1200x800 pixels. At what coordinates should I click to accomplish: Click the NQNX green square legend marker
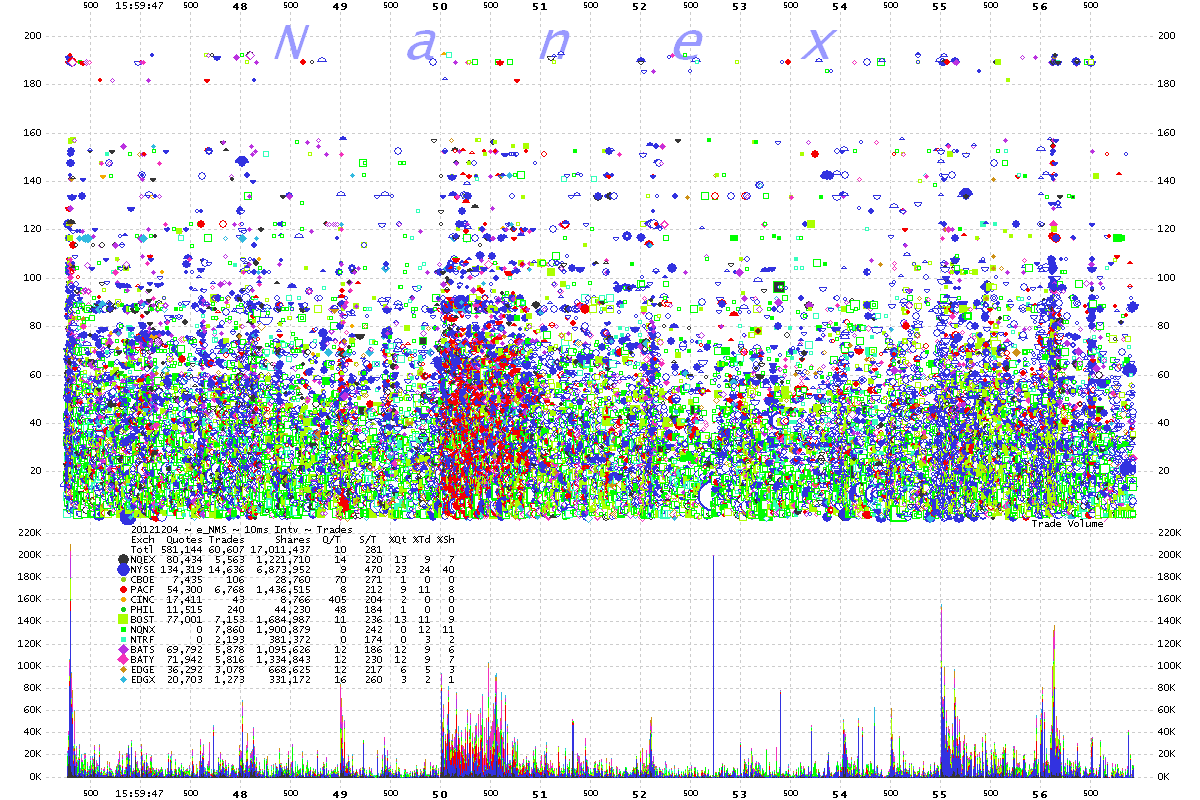(123, 629)
